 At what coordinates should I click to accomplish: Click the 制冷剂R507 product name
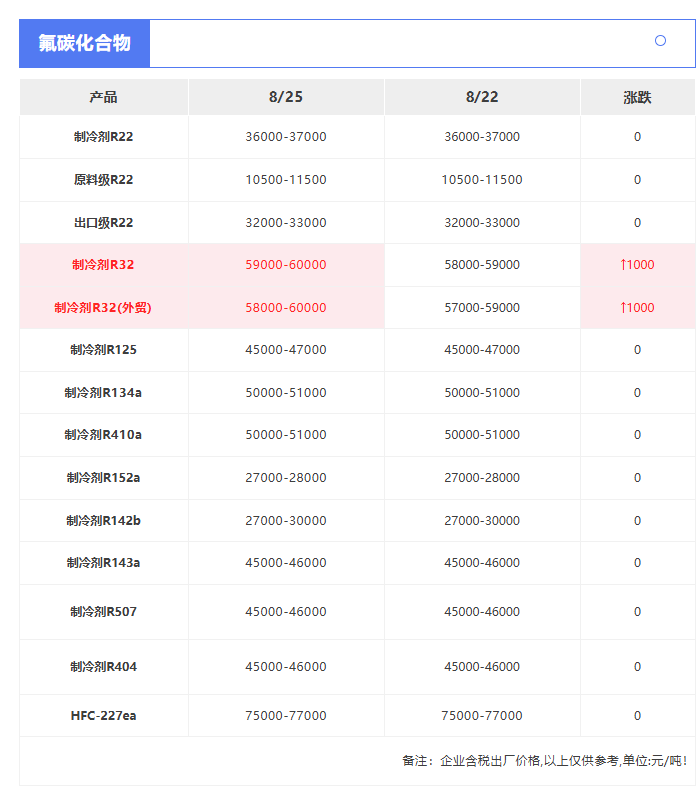coord(103,612)
